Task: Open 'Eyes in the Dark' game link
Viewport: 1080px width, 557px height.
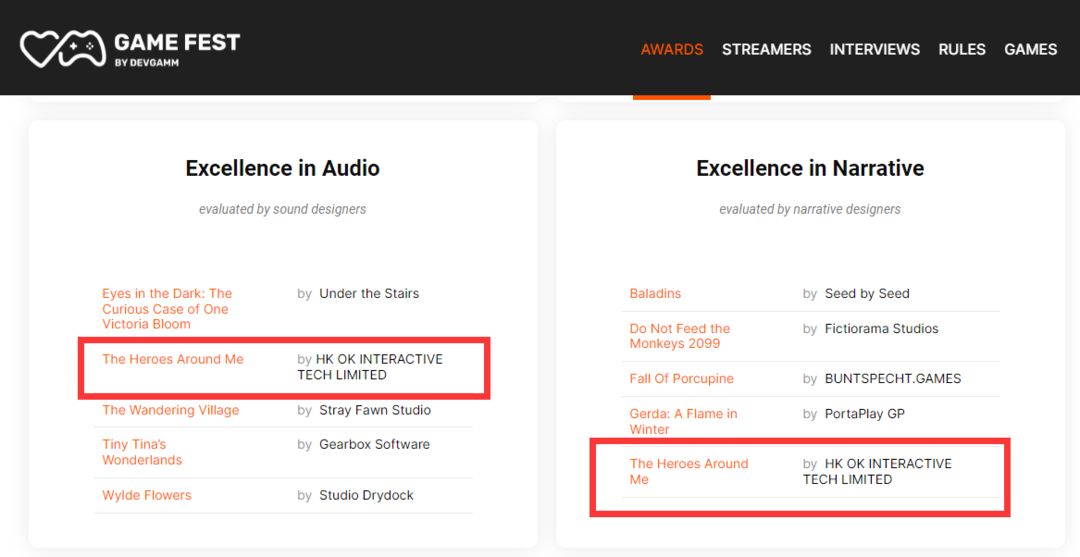Action: tap(167, 308)
